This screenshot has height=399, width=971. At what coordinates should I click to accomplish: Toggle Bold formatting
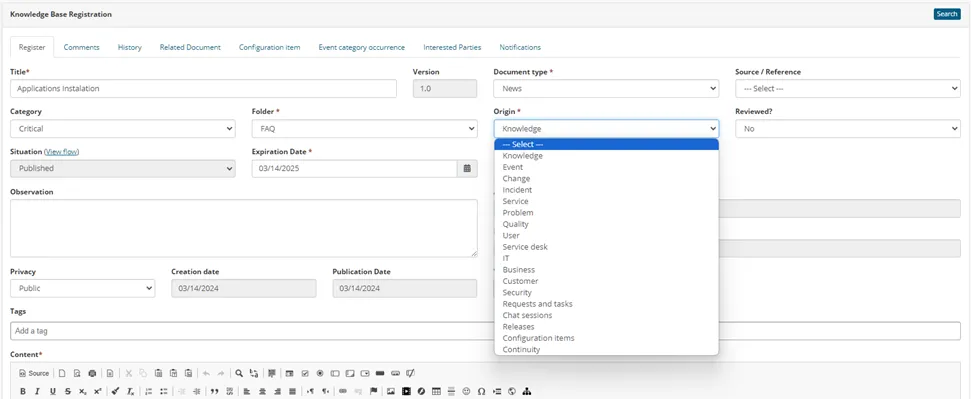(x=23, y=391)
